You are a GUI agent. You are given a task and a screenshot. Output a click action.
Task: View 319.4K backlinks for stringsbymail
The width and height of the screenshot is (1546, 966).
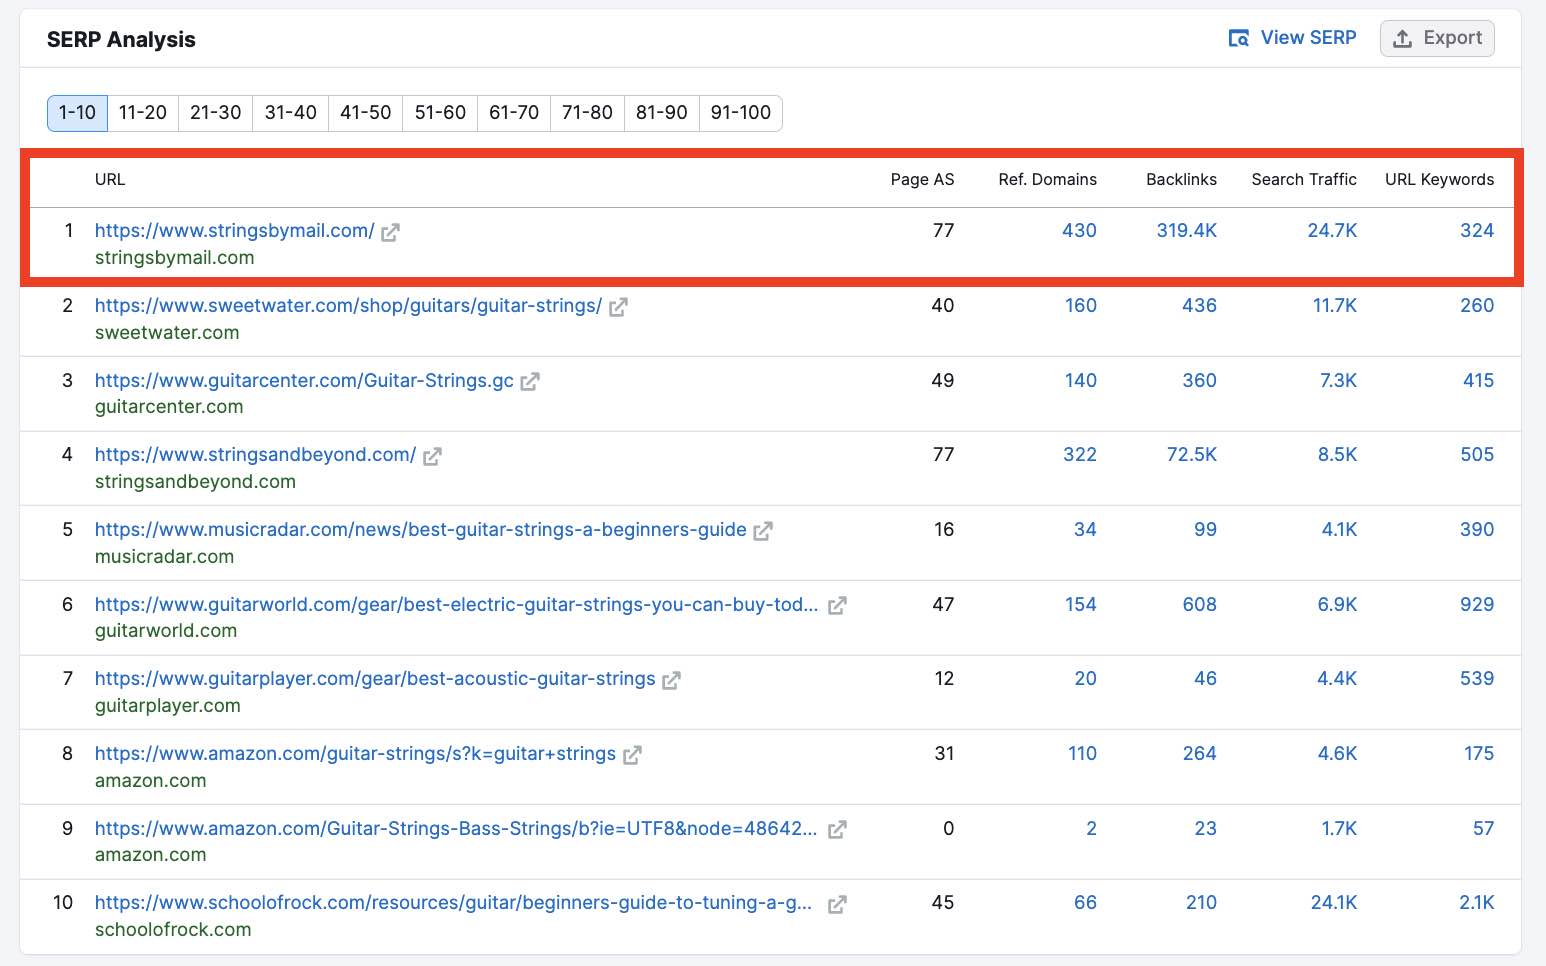(1187, 231)
